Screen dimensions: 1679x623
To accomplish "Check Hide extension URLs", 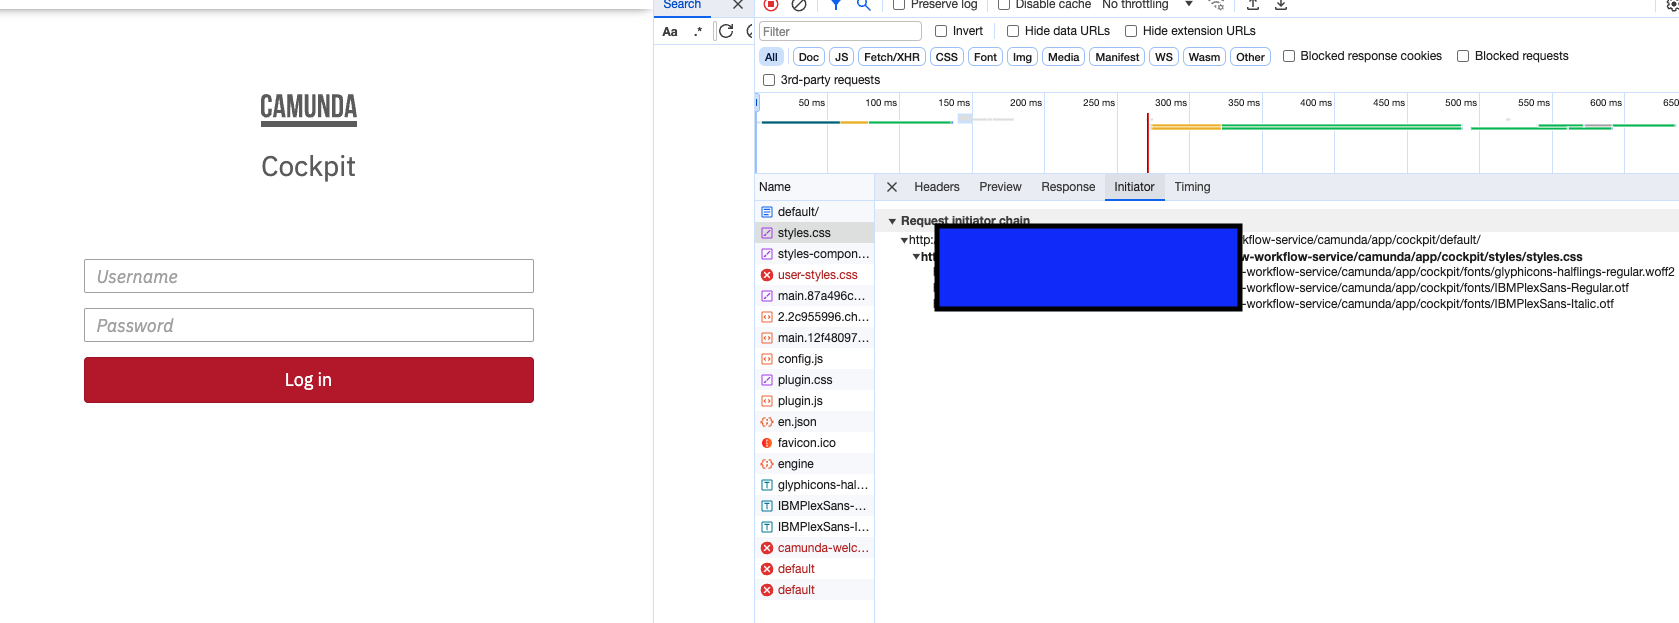I will tap(1131, 31).
